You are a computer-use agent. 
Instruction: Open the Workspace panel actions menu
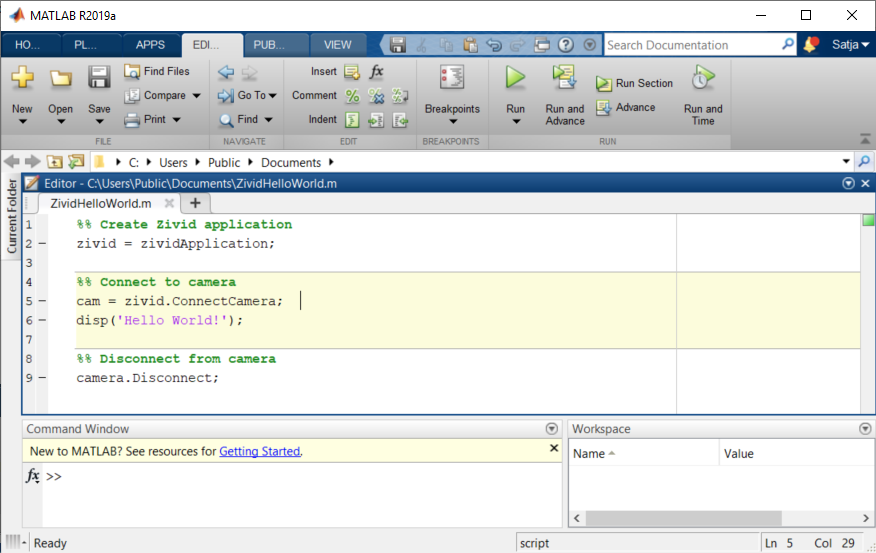865,428
